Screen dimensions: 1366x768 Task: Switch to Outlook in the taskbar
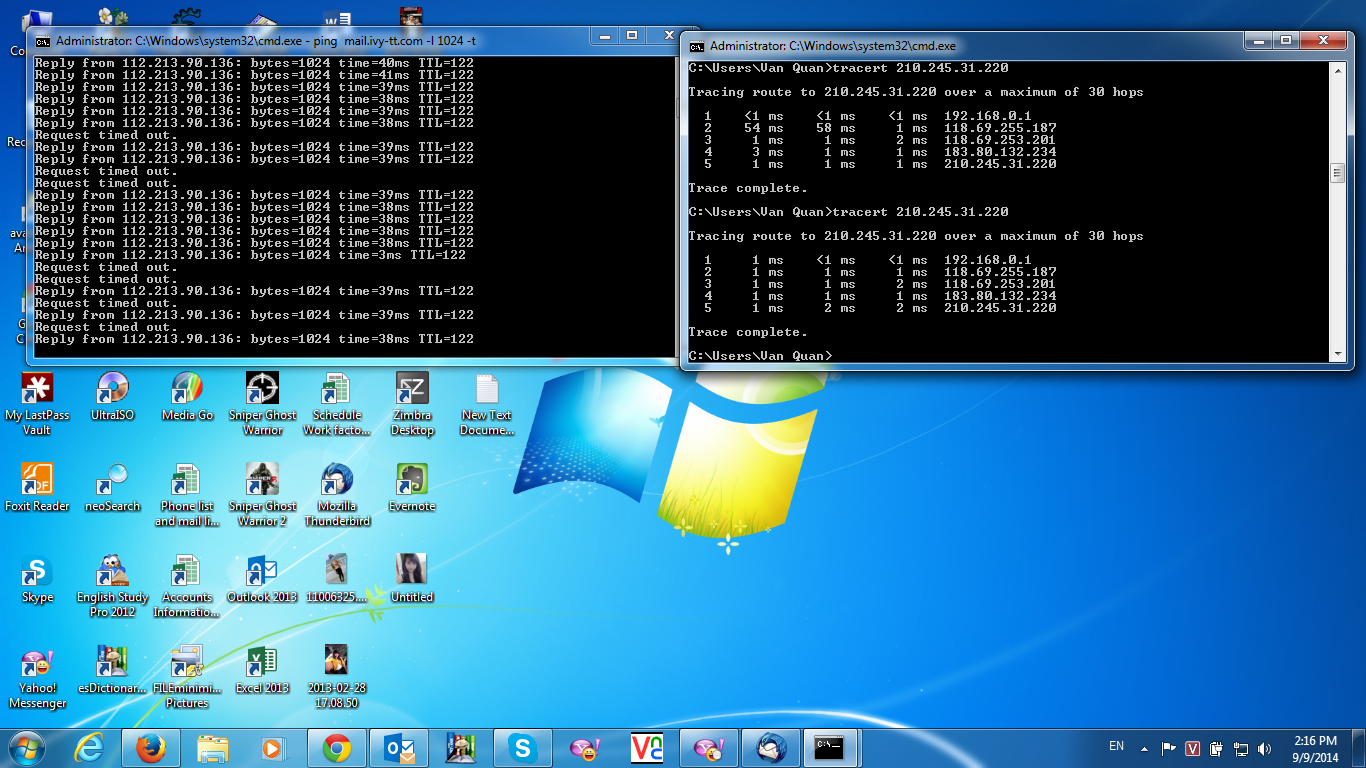click(x=398, y=748)
